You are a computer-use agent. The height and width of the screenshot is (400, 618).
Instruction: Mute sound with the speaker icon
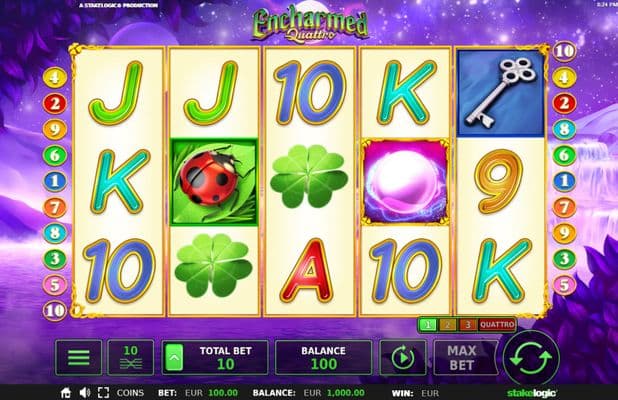tap(84, 393)
